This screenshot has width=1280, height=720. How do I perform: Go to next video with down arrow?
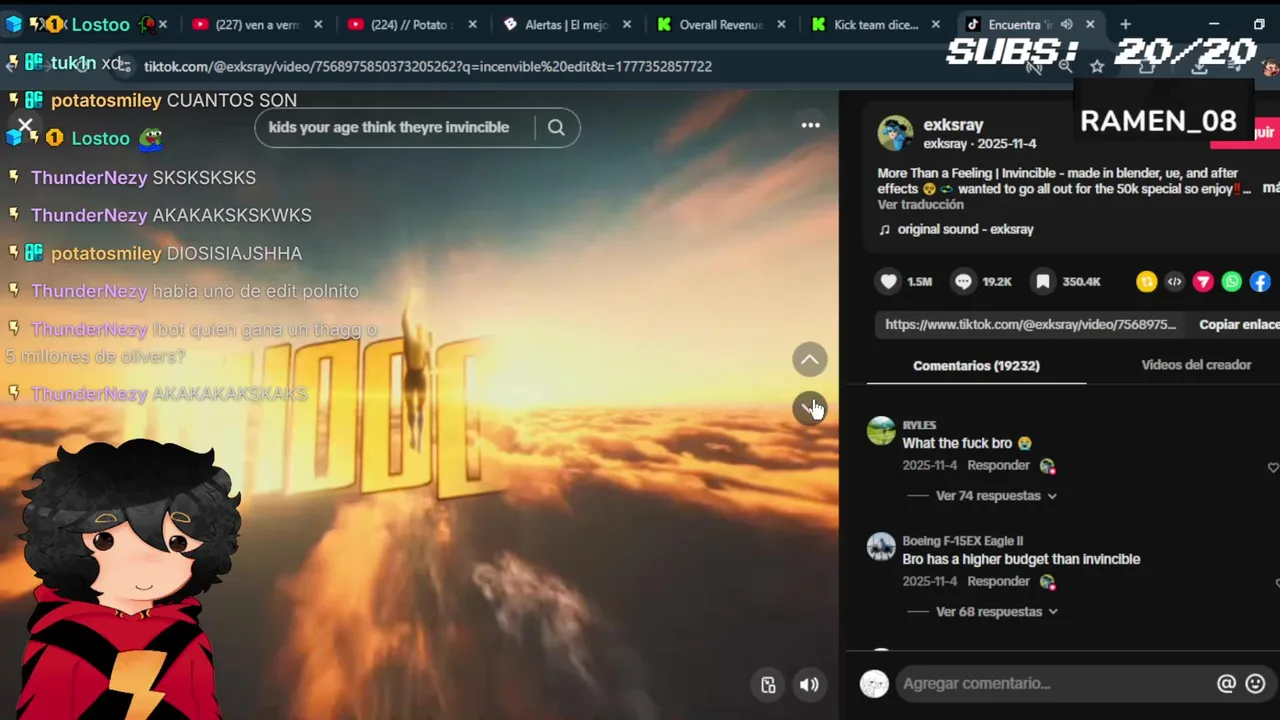[810, 407]
